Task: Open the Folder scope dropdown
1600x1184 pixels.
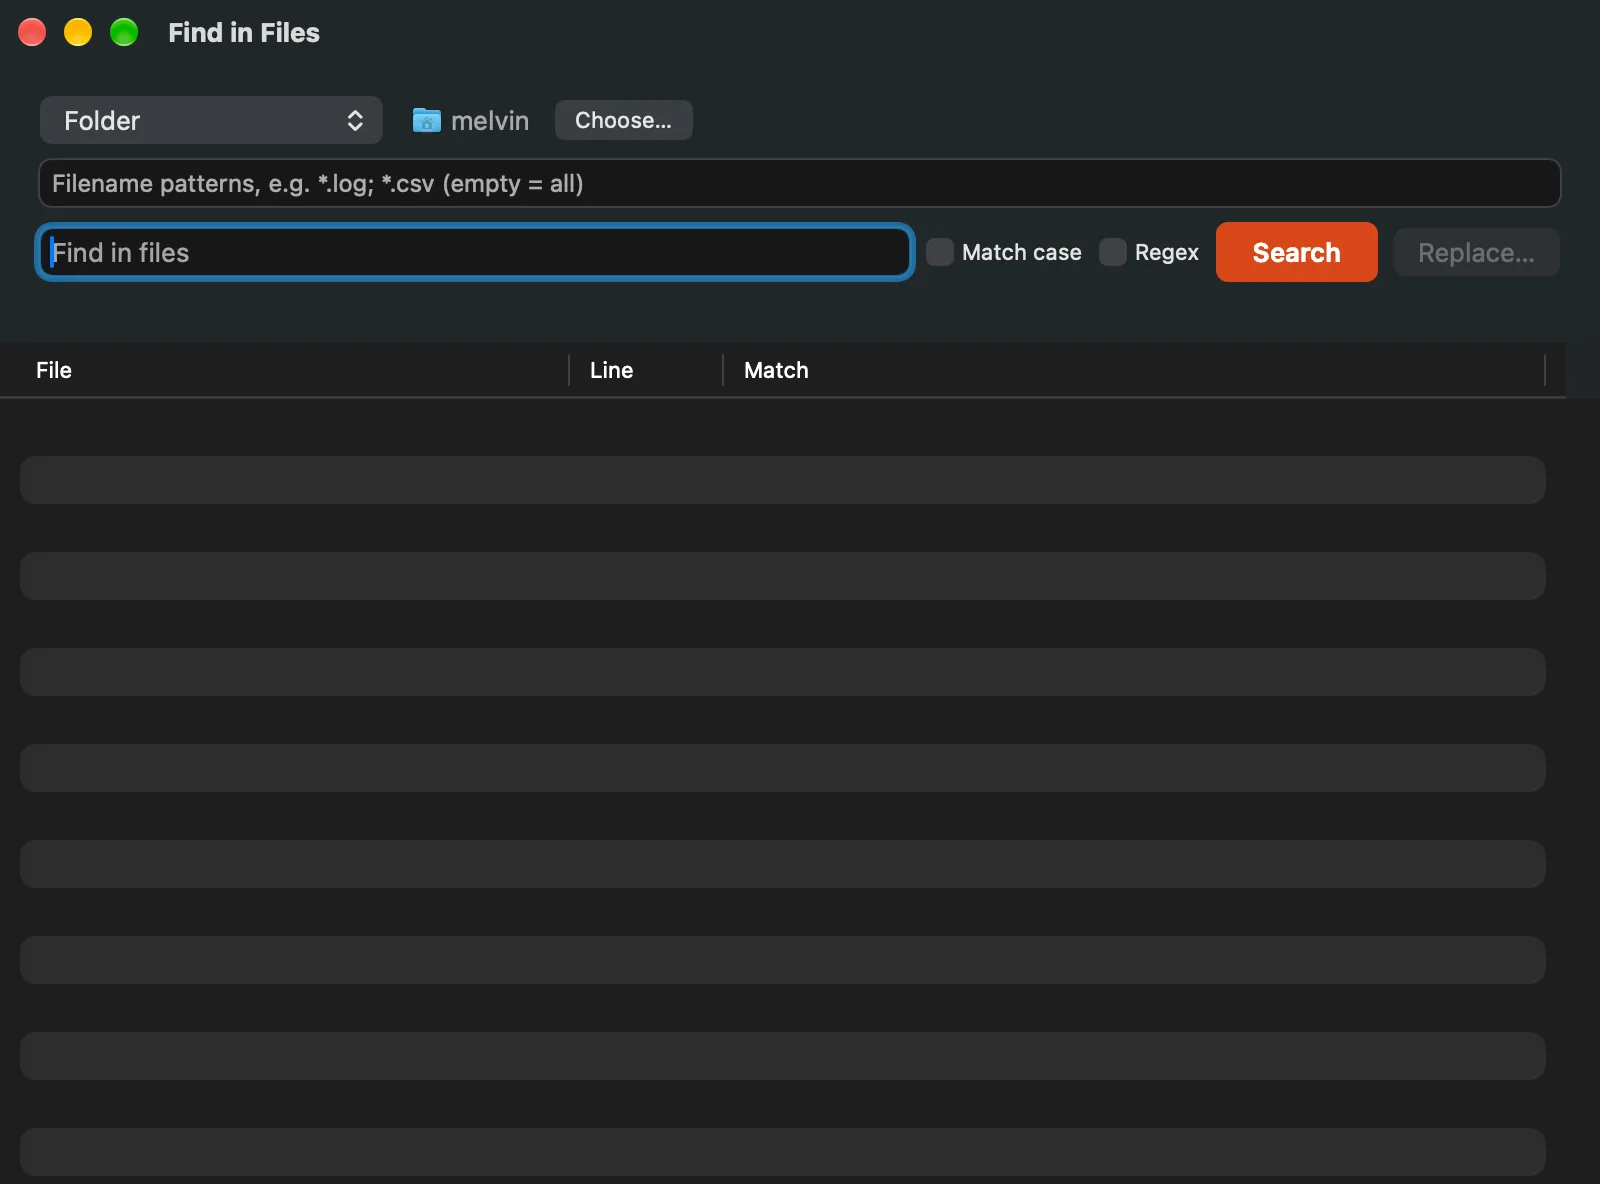Action: point(211,121)
